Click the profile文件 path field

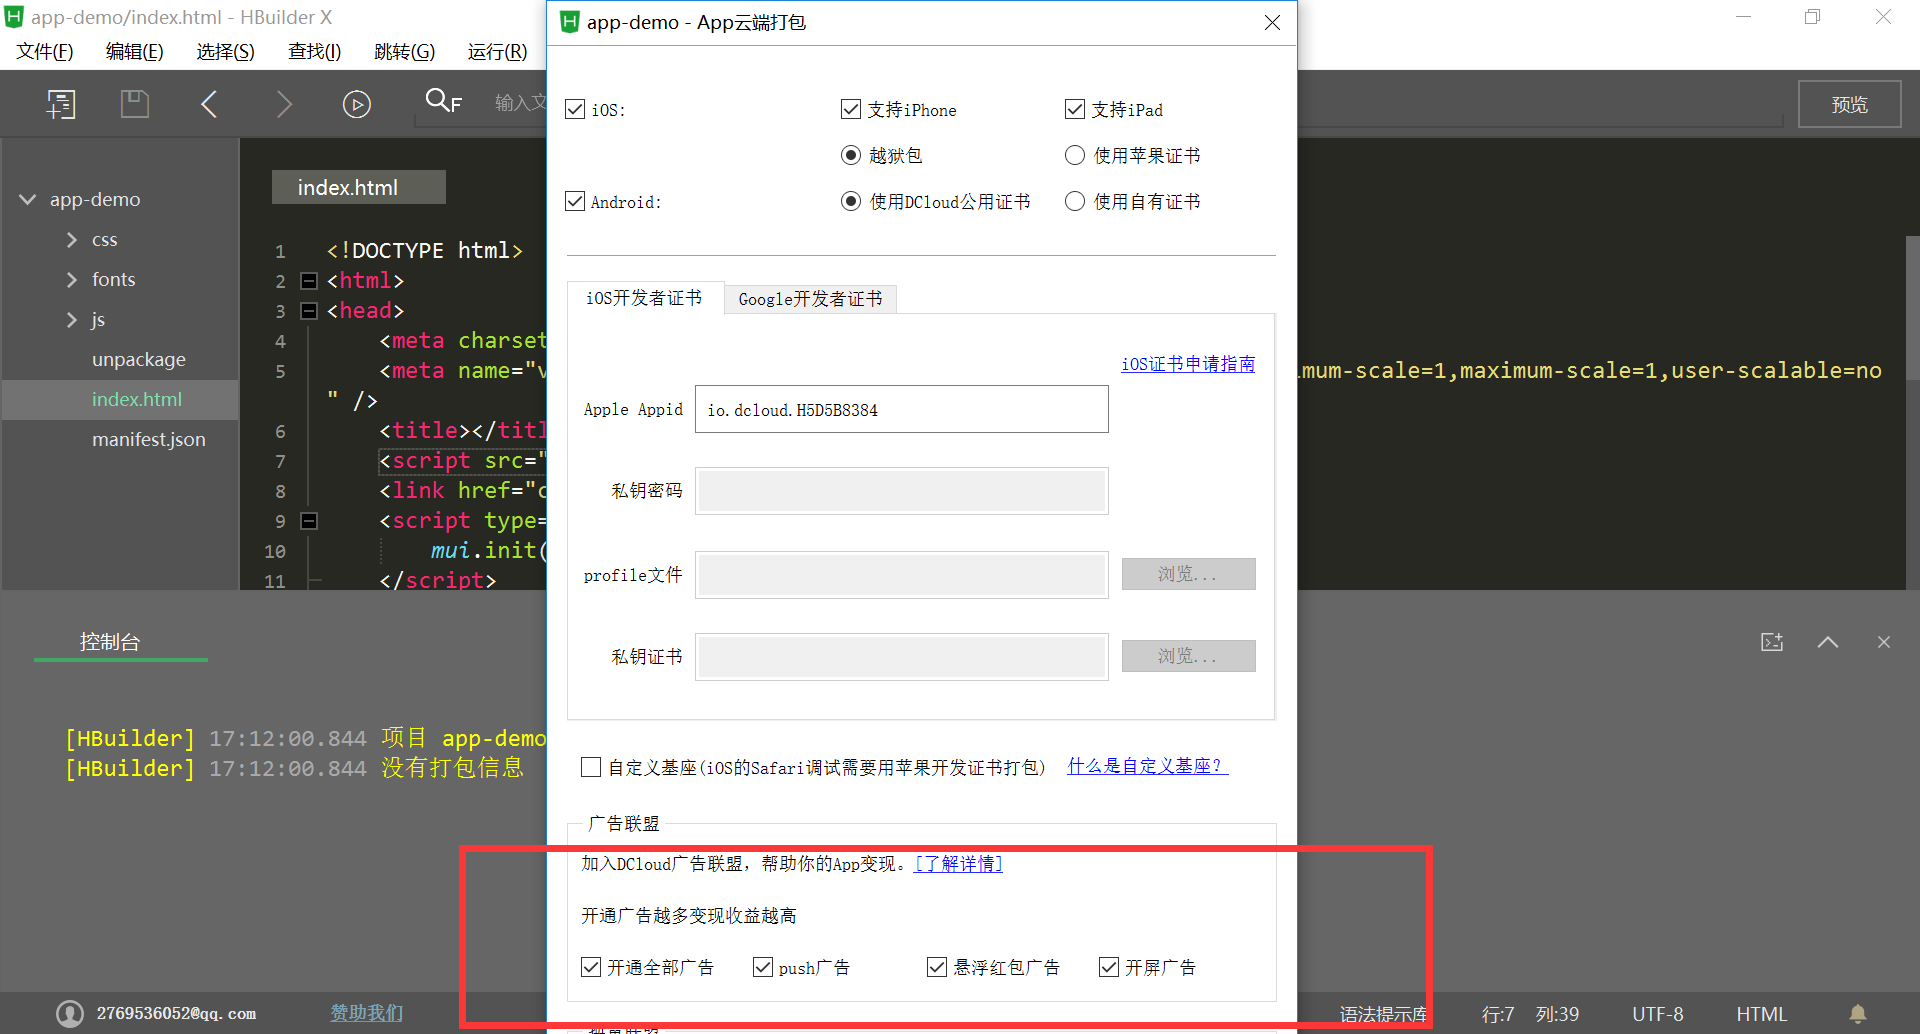pos(902,575)
